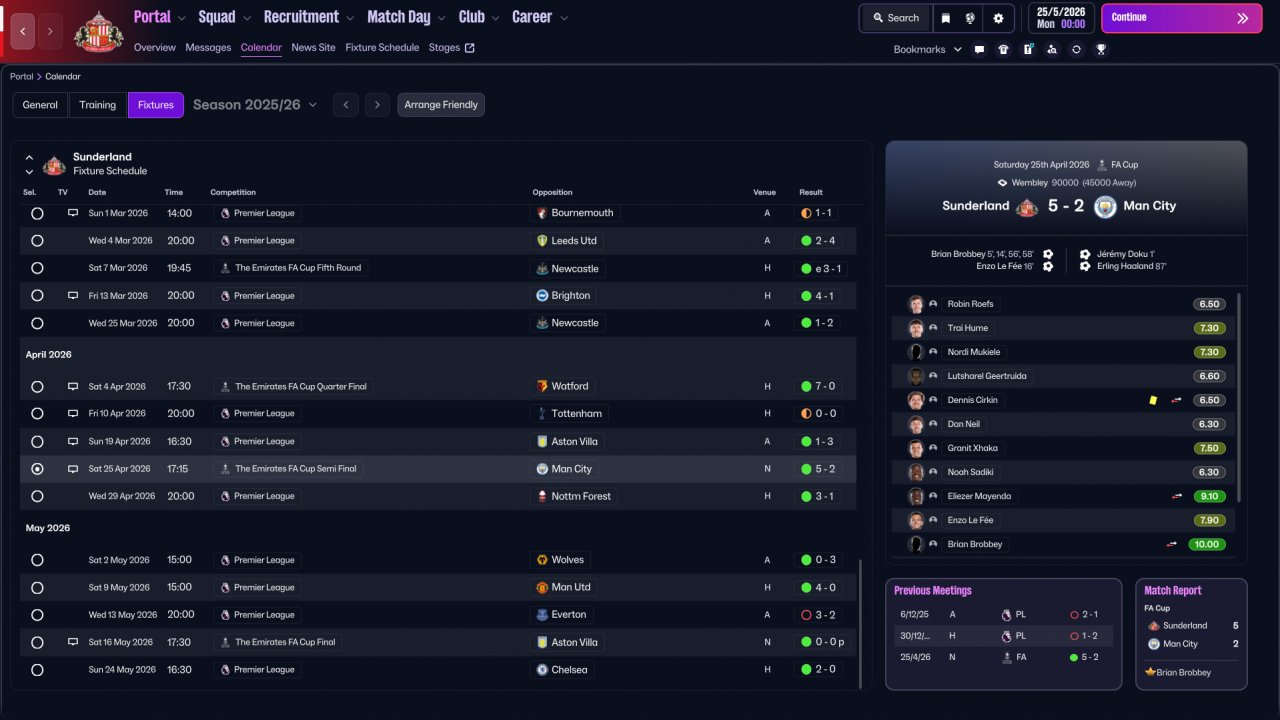Go back with the top navigation arrow
This screenshot has width=1280, height=720.
click(x=24, y=32)
